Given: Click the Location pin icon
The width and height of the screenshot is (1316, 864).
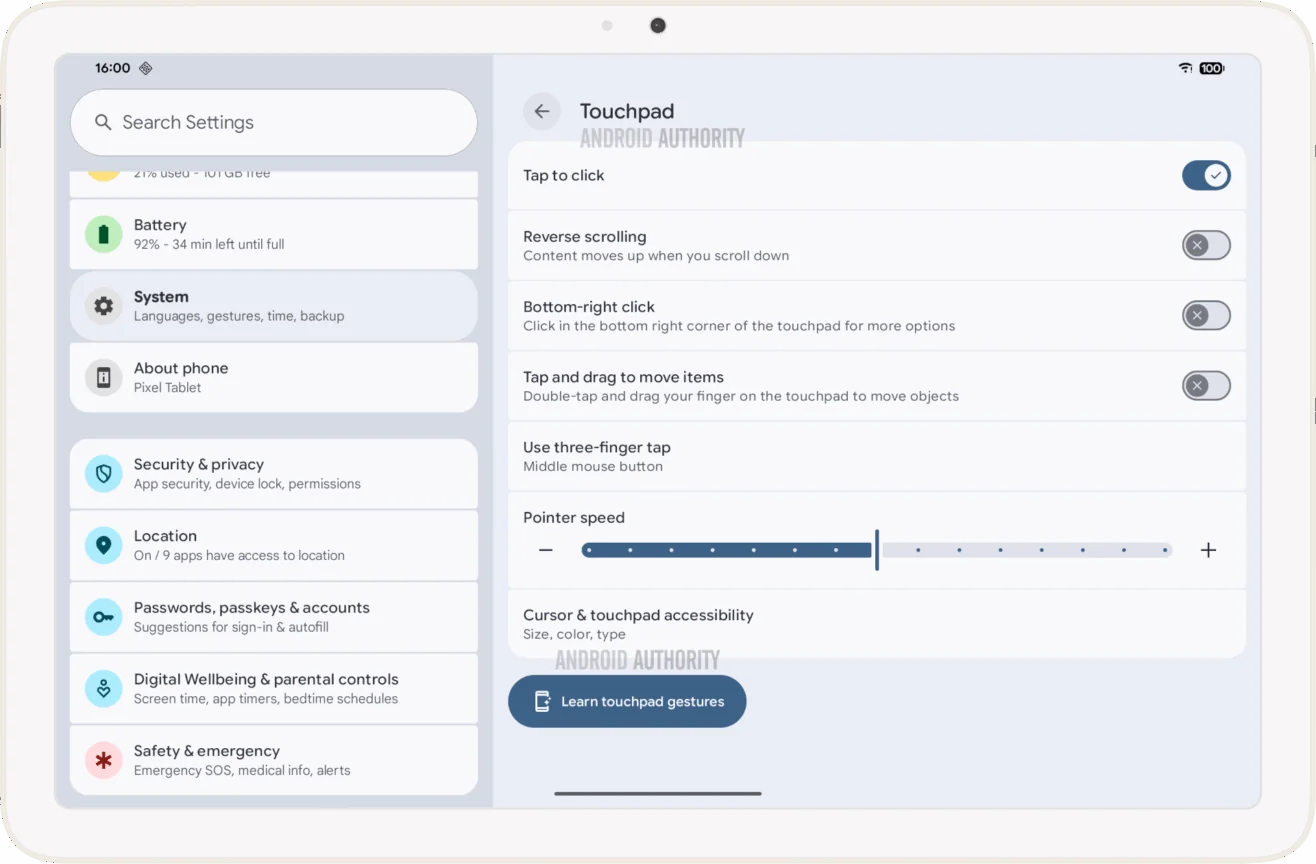Looking at the screenshot, I should click(x=103, y=546).
